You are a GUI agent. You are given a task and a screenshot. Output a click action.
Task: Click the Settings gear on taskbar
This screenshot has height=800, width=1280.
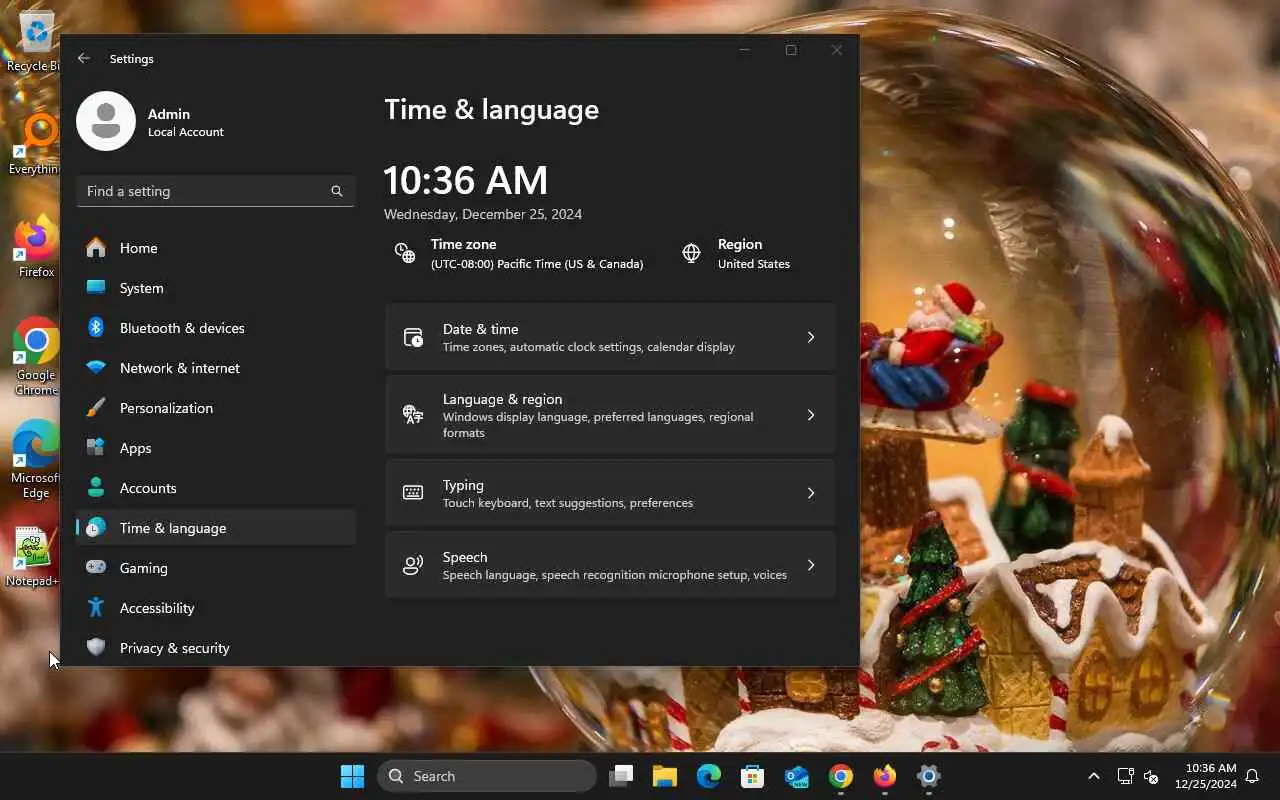(929, 776)
